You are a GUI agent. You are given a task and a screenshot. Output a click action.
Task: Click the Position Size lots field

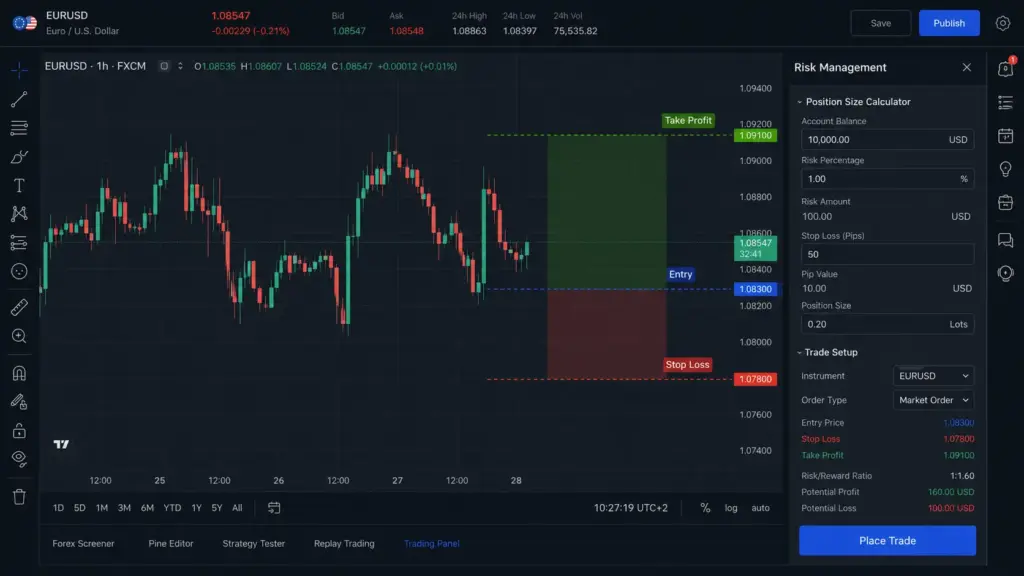coord(888,324)
